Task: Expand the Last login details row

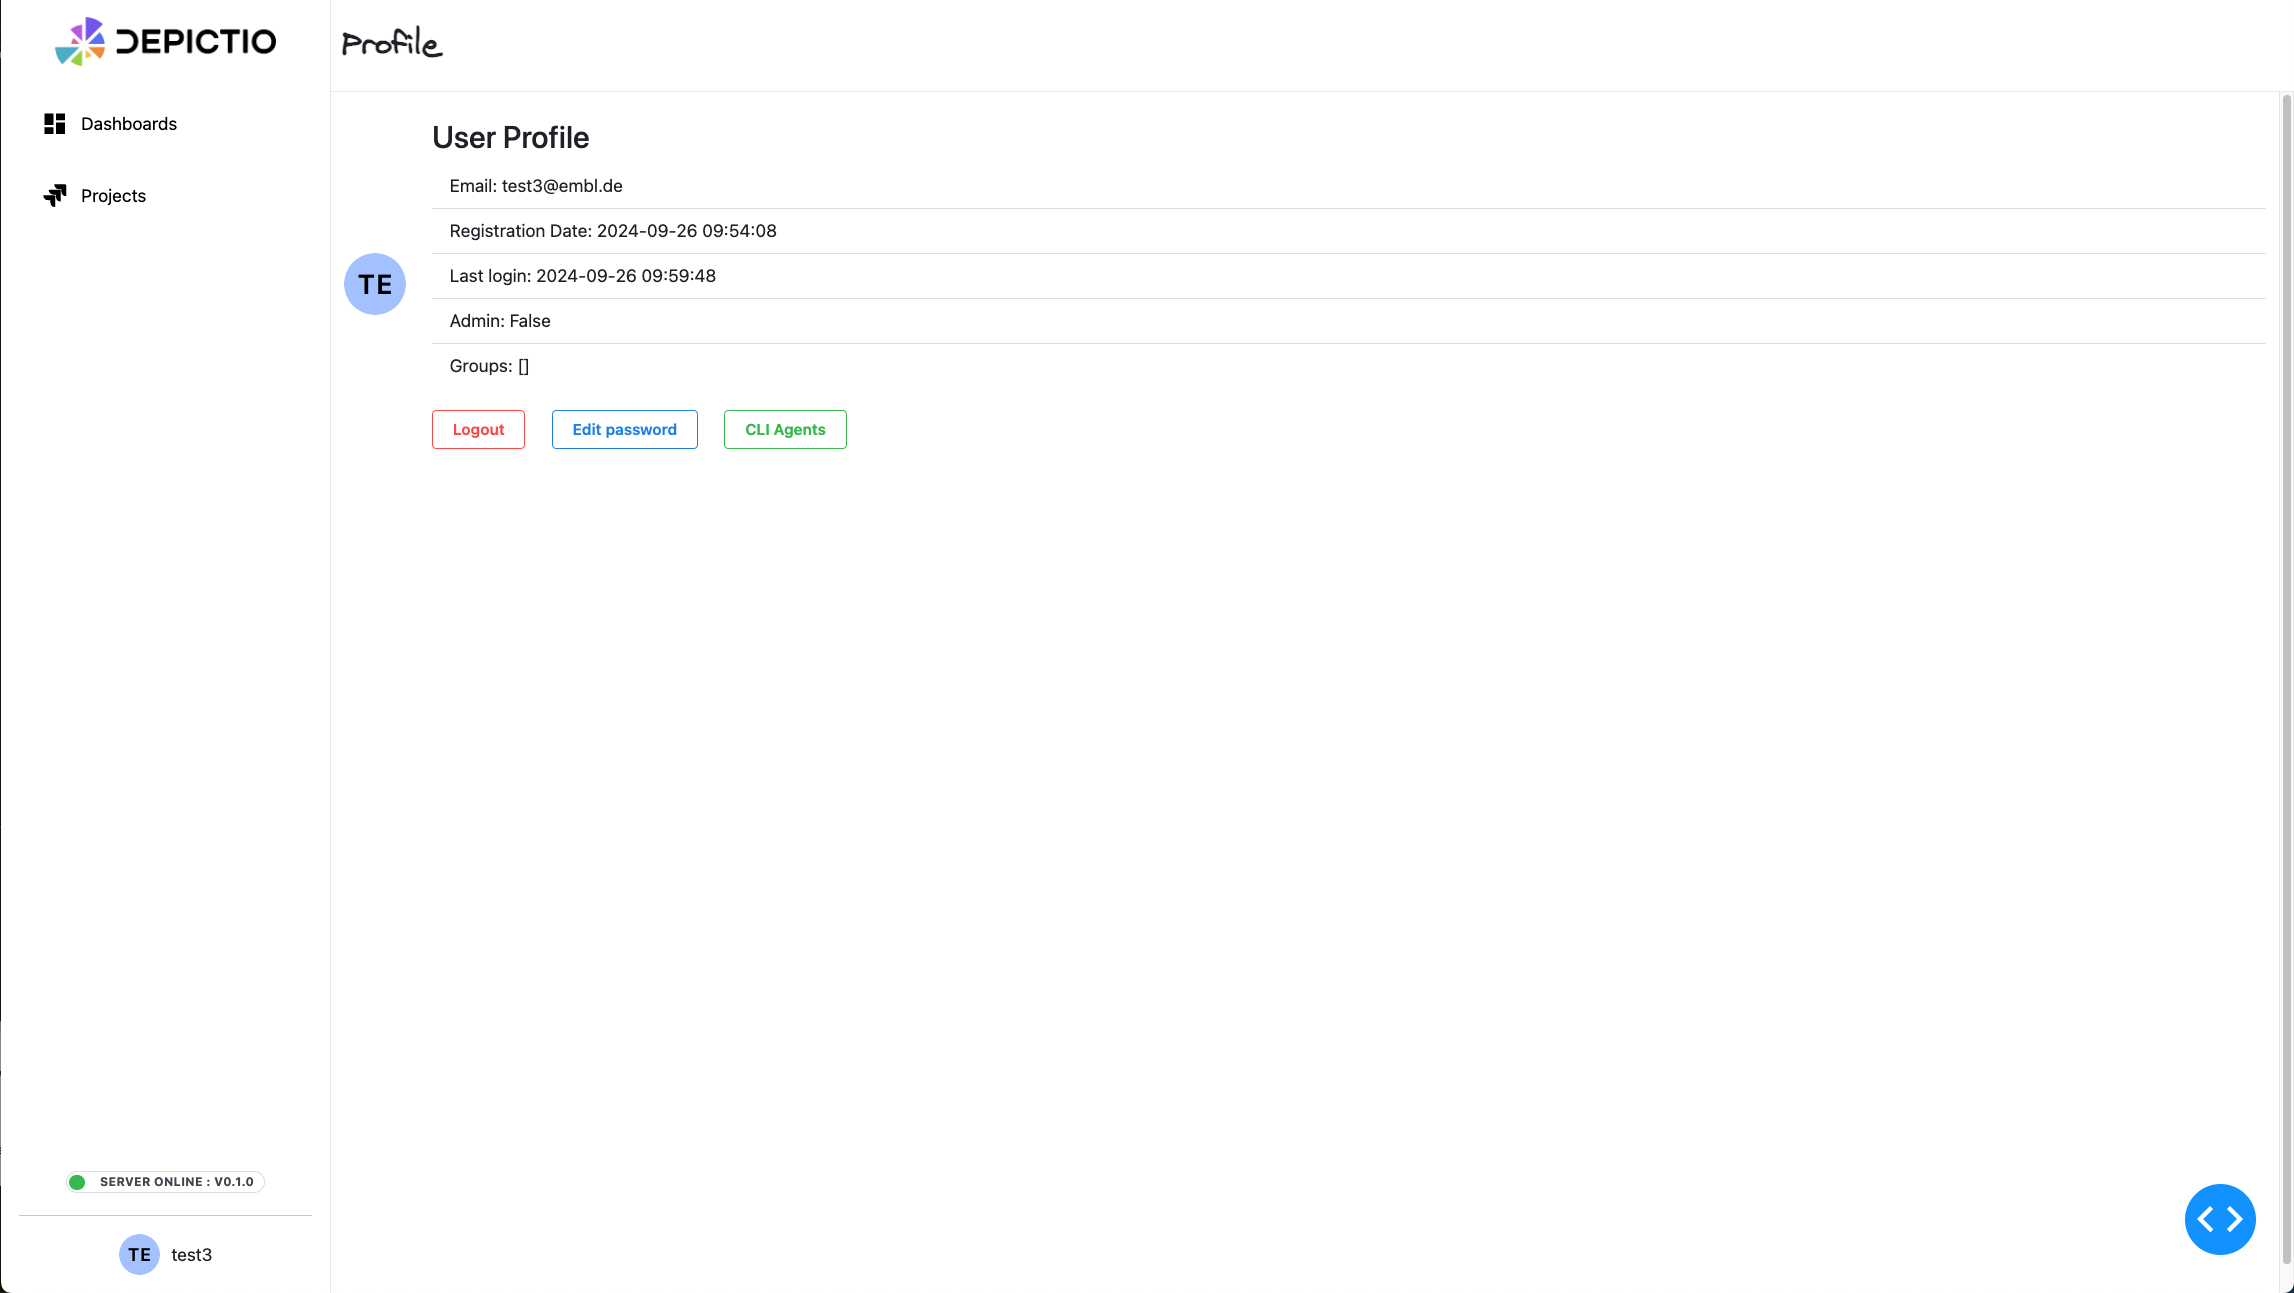Action: [582, 275]
